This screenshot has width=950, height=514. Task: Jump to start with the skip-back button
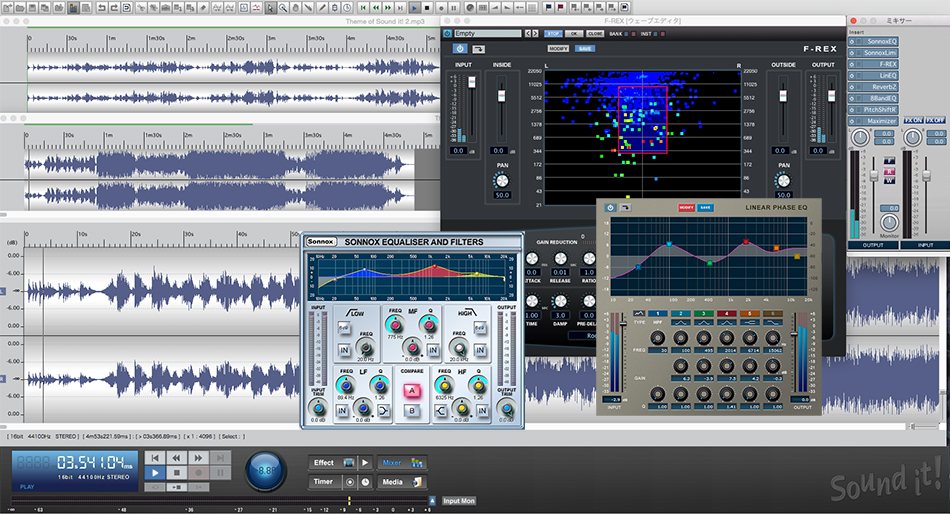coord(155,457)
